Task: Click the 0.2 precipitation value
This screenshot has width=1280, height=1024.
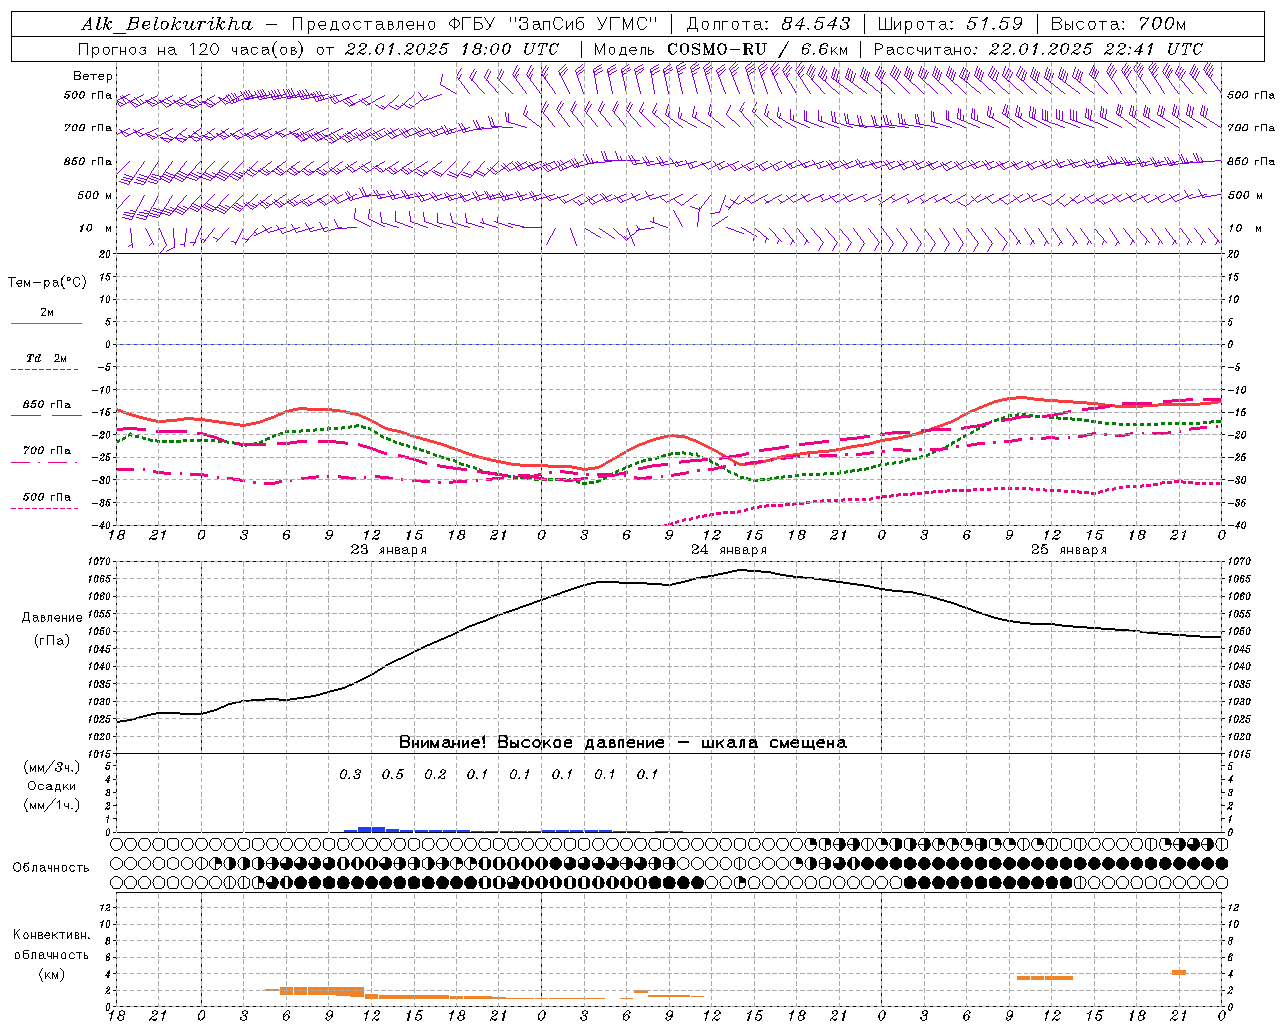Action: pos(435,774)
